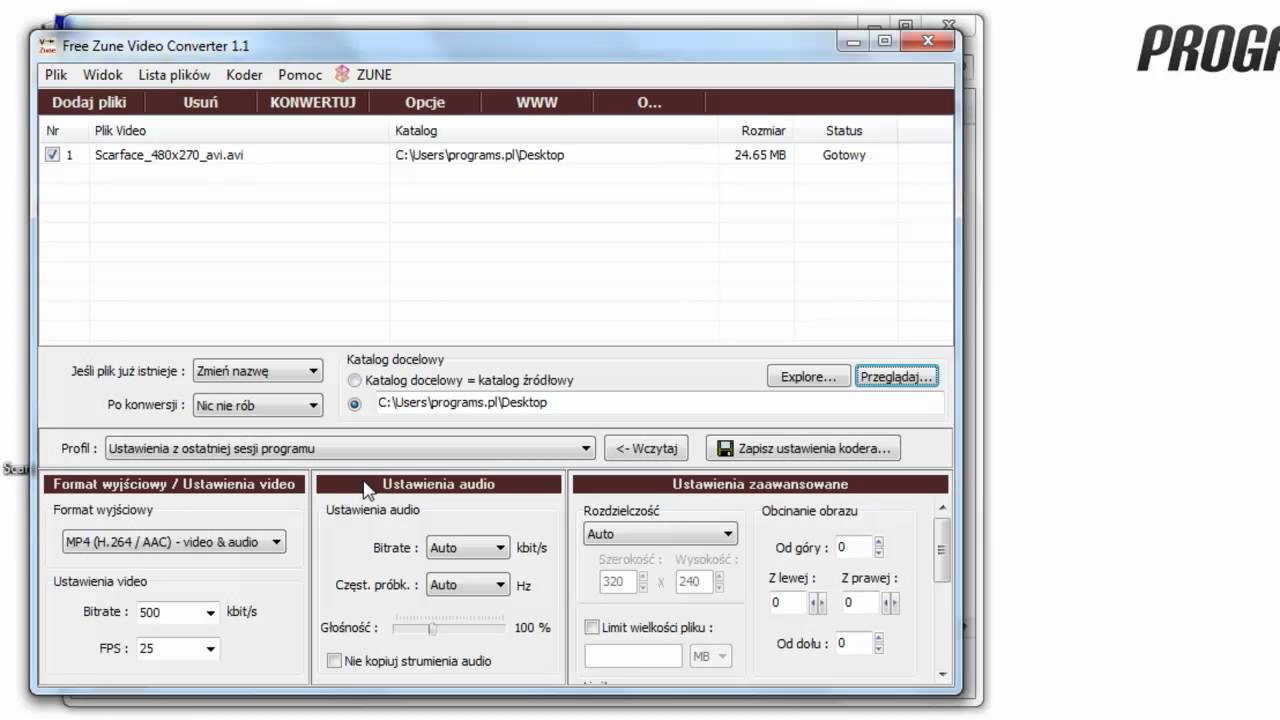Click the Dodaj pliki toolbar button
This screenshot has width=1280, height=720.
[87, 102]
